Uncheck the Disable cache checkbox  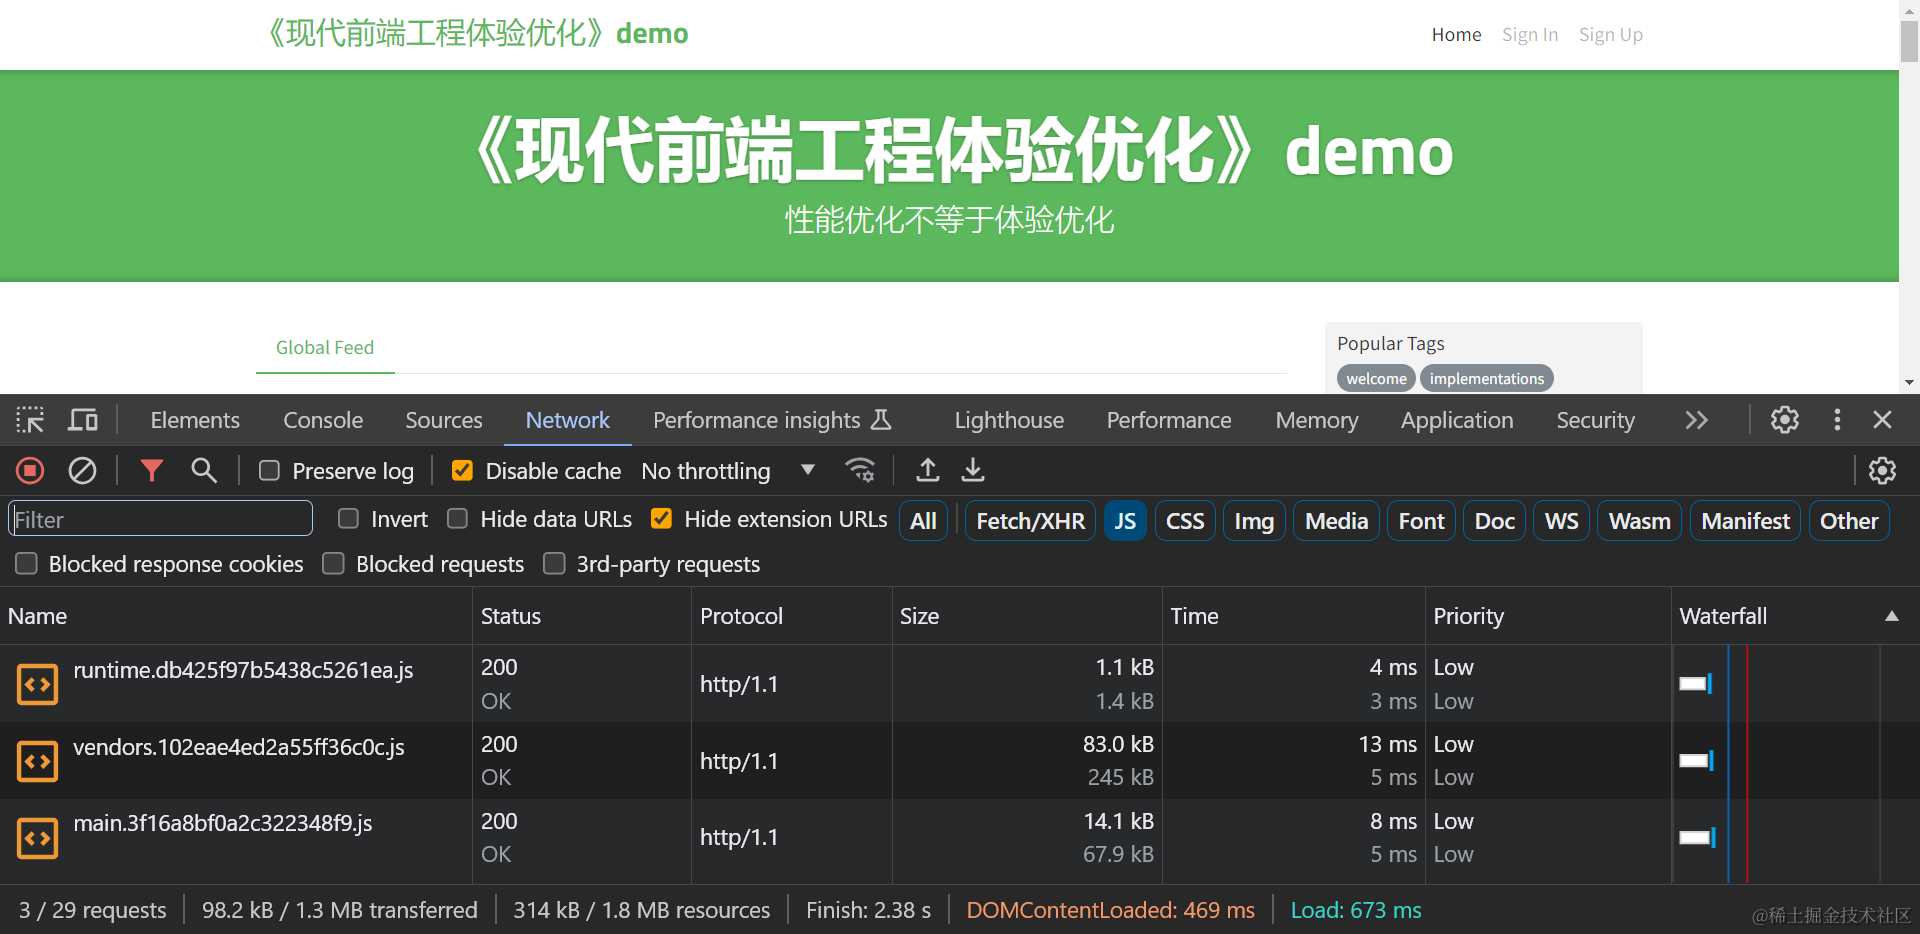point(462,471)
